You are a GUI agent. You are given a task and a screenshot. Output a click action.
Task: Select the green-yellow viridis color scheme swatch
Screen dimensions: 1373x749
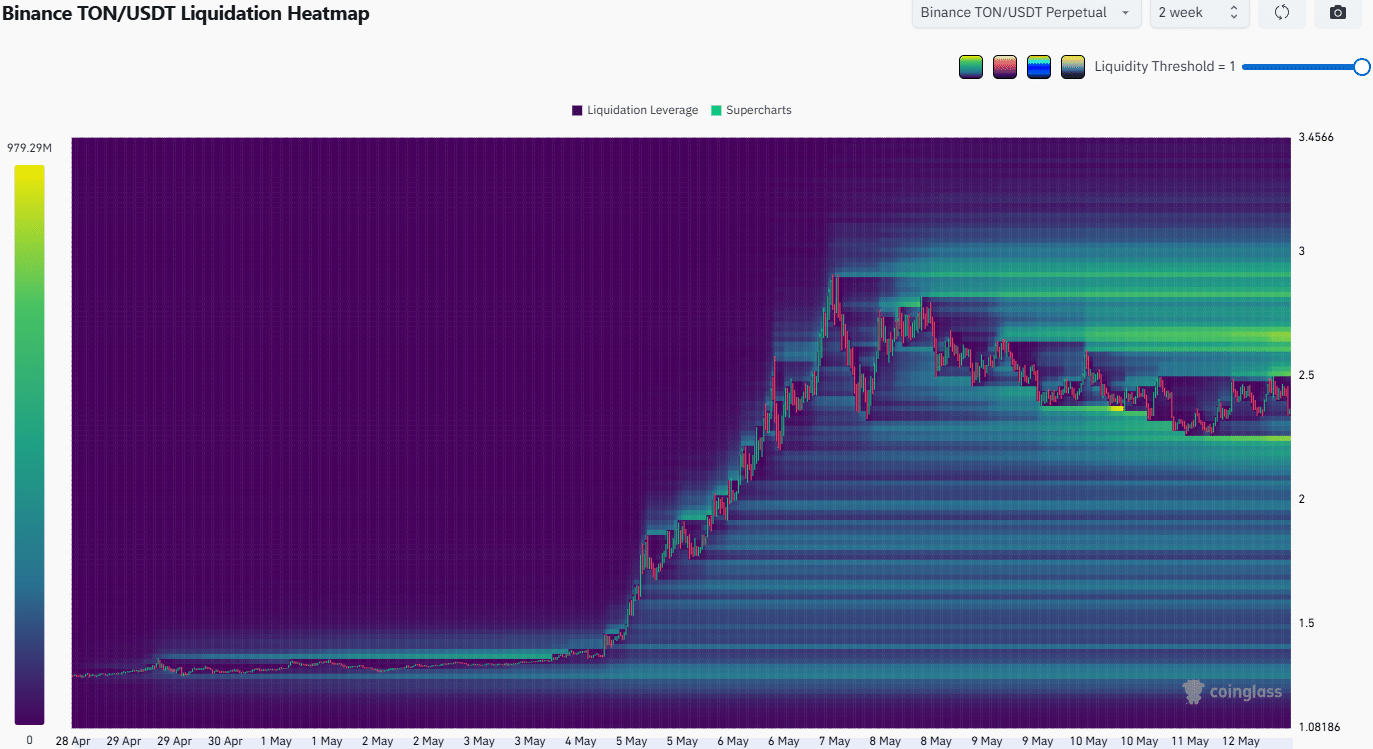click(970, 67)
